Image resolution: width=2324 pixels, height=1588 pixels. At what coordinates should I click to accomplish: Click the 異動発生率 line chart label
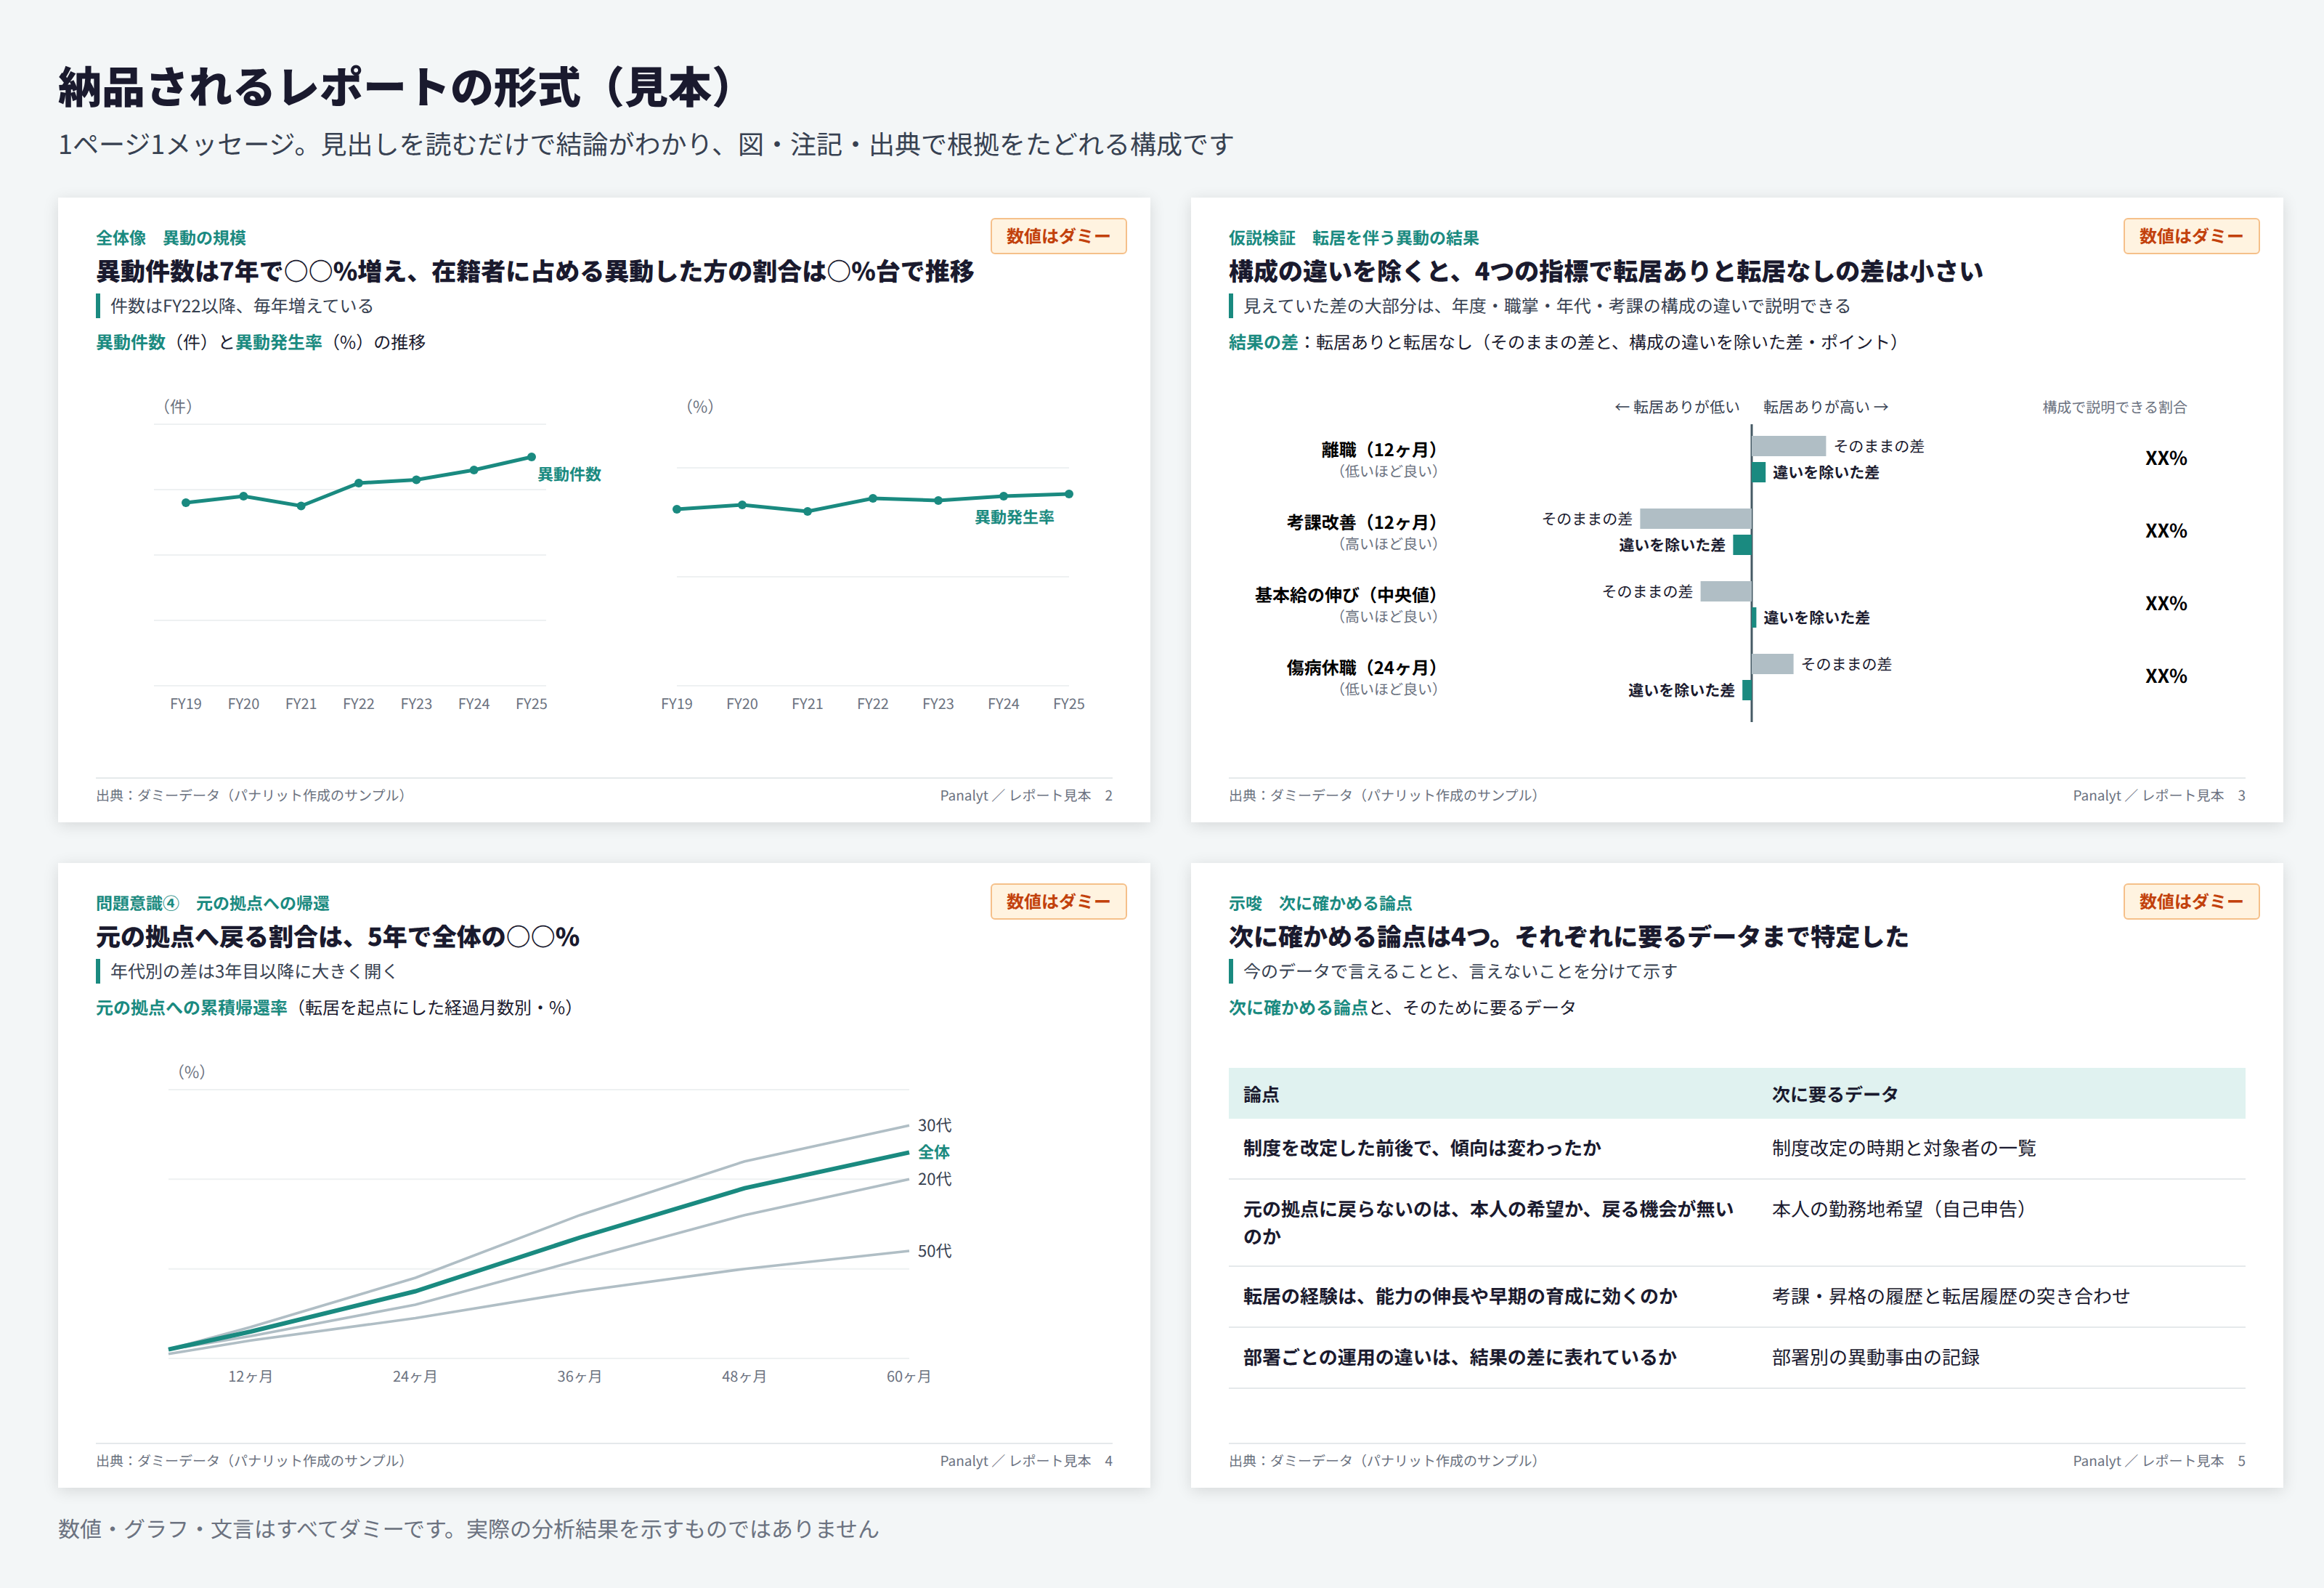(x=1014, y=517)
